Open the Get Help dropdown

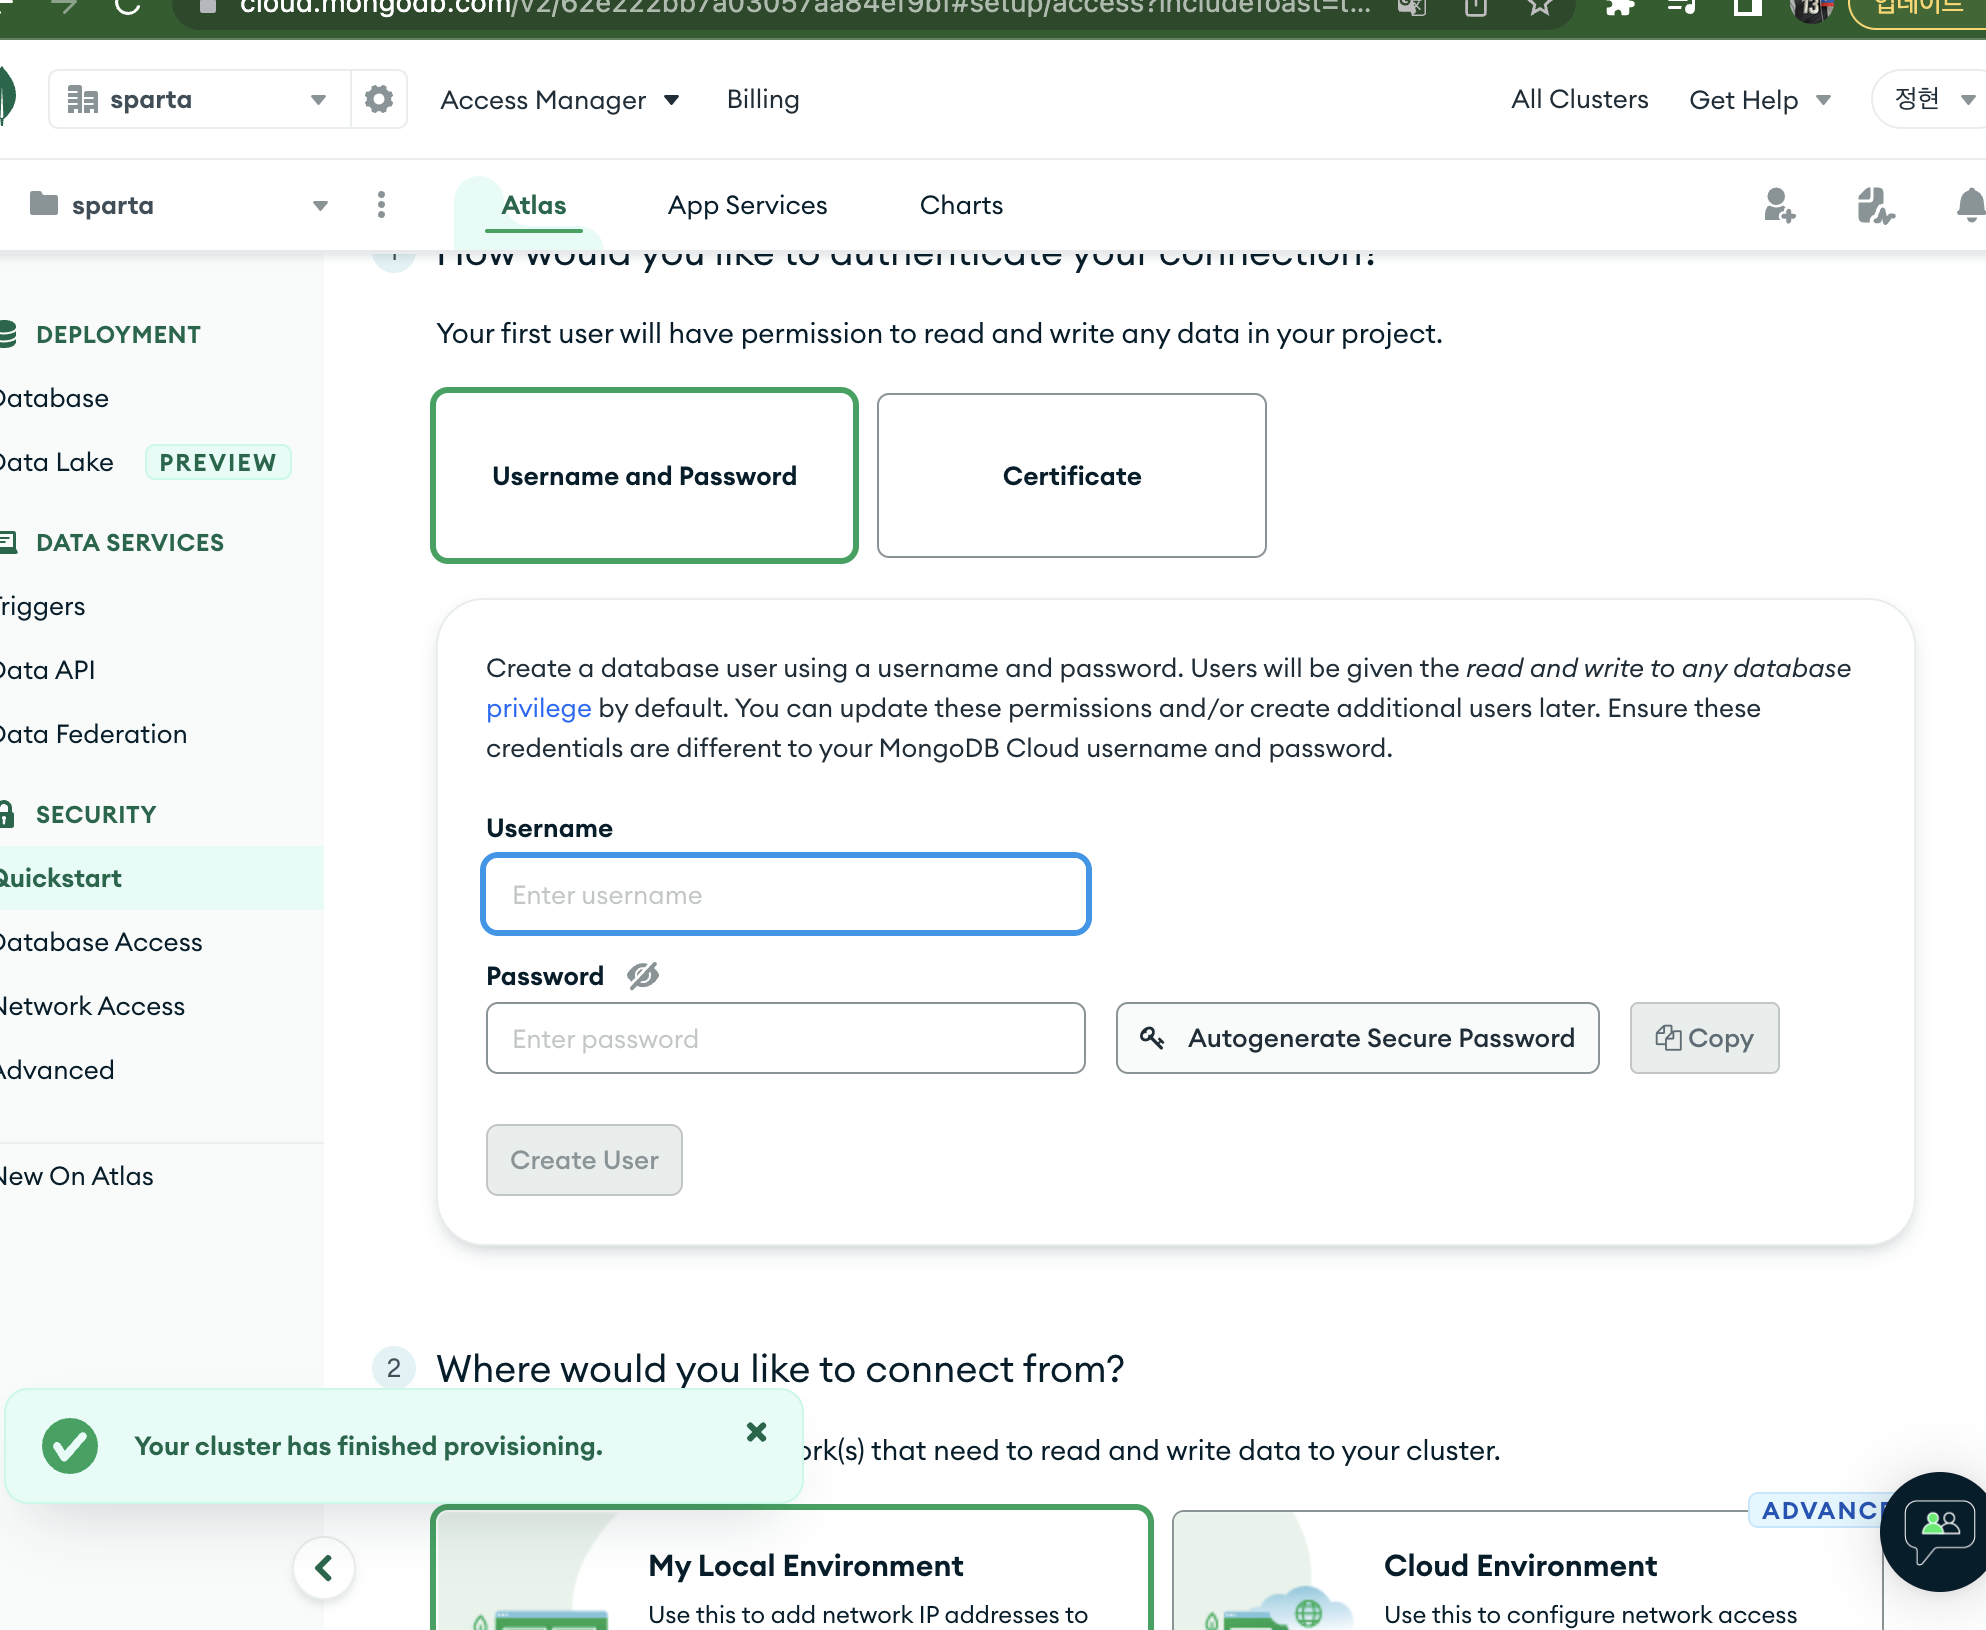click(1760, 100)
